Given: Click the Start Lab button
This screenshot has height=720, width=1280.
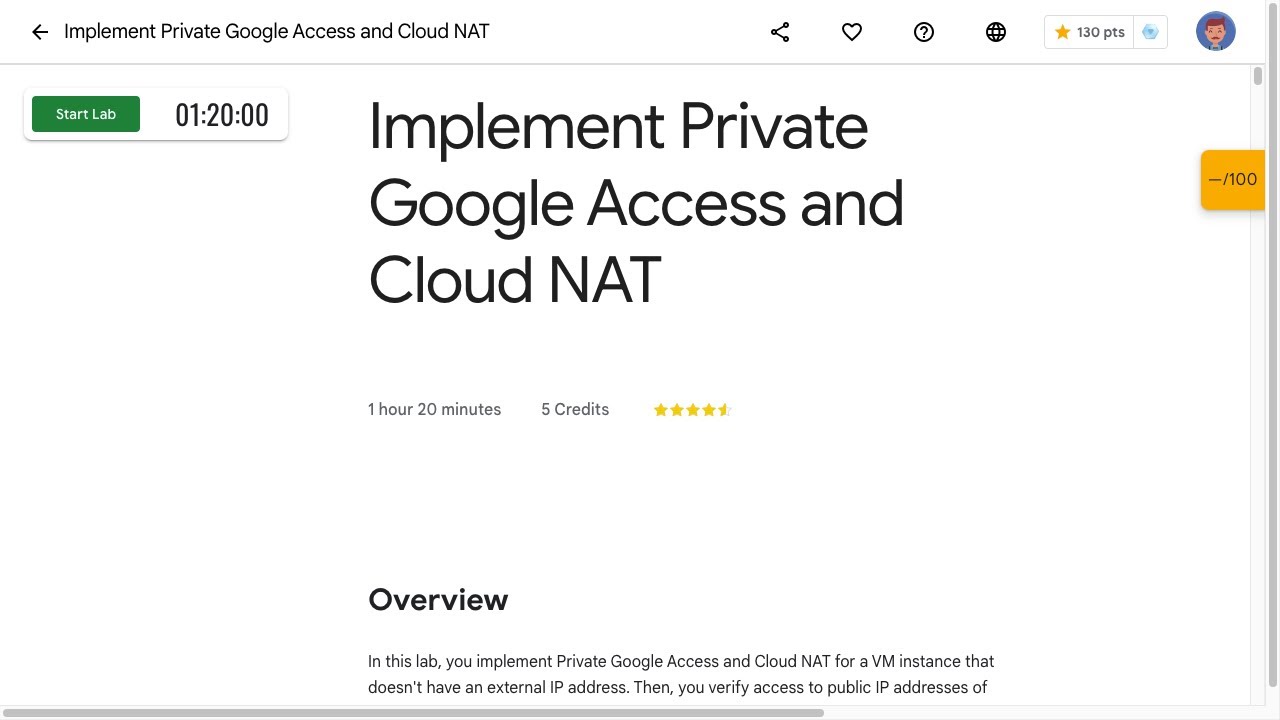Looking at the screenshot, I should 86,114.
